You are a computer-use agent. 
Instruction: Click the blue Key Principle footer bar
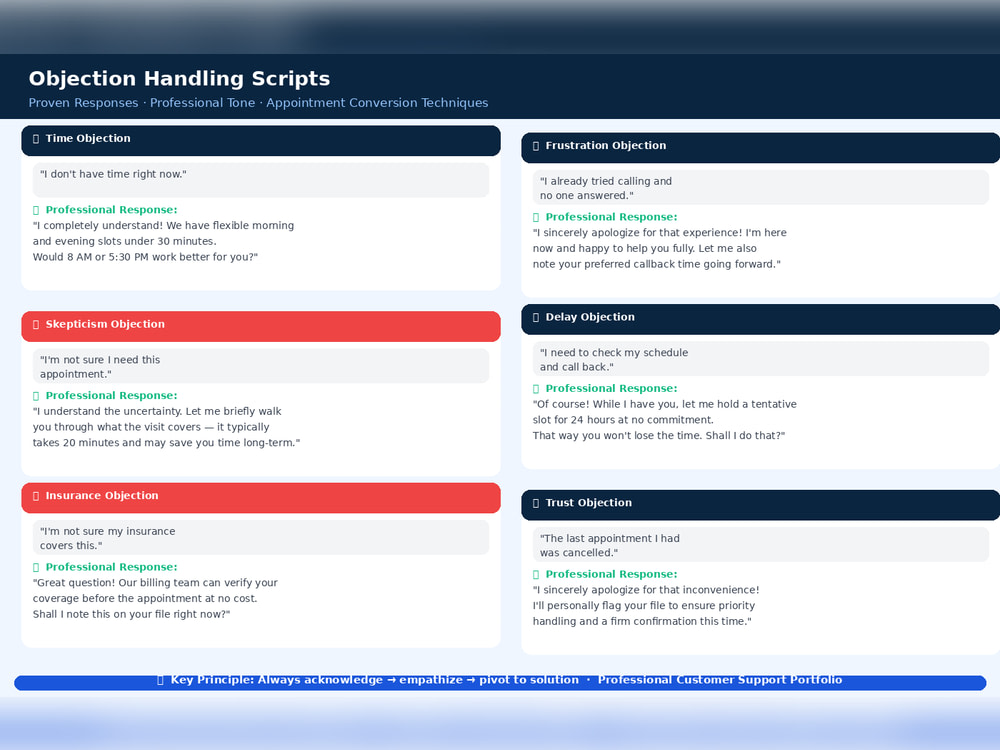tap(500, 682)
